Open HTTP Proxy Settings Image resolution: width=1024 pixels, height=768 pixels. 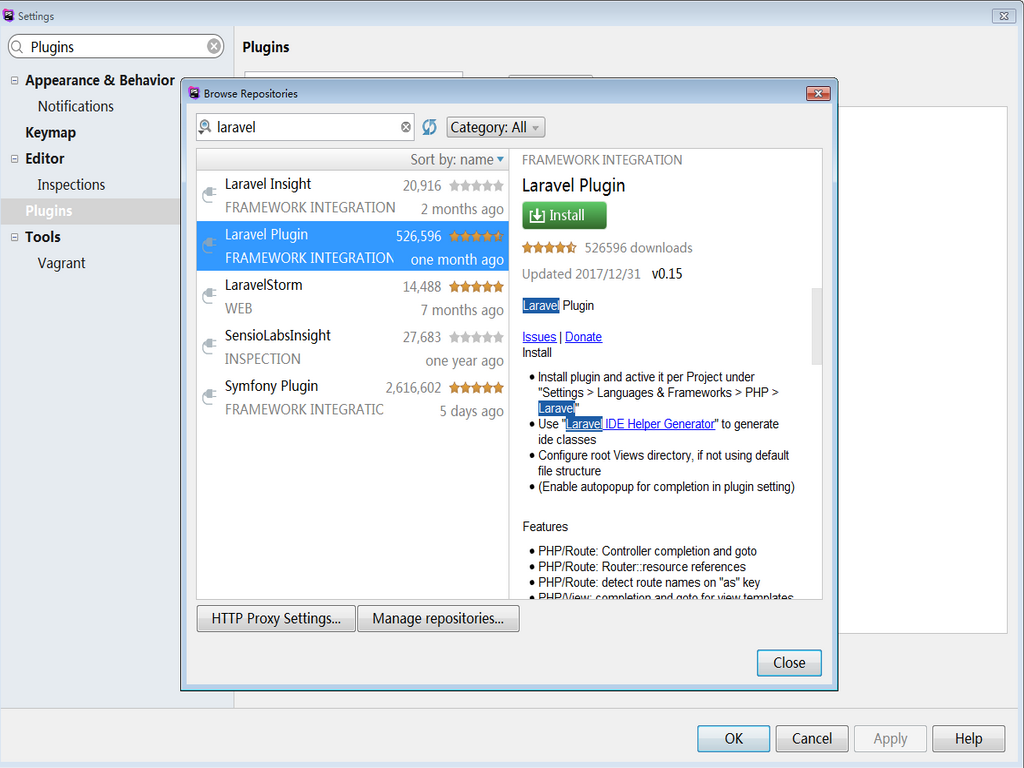coord(276,618)
